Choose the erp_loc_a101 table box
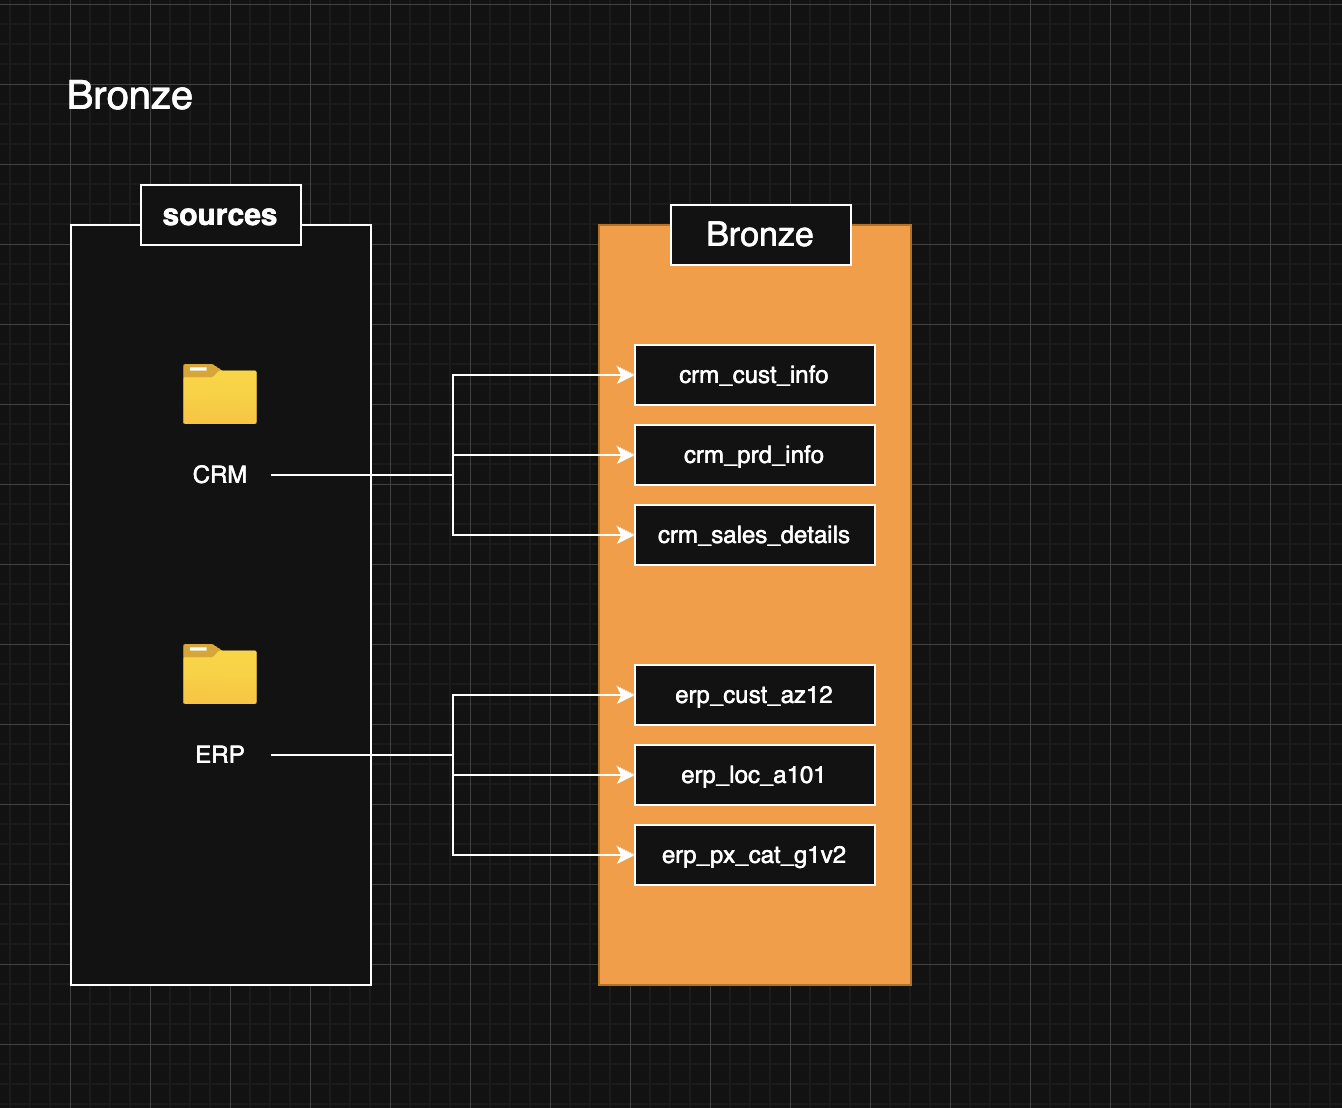This screenshot has width=1342, height=1108. pos(754,775)
